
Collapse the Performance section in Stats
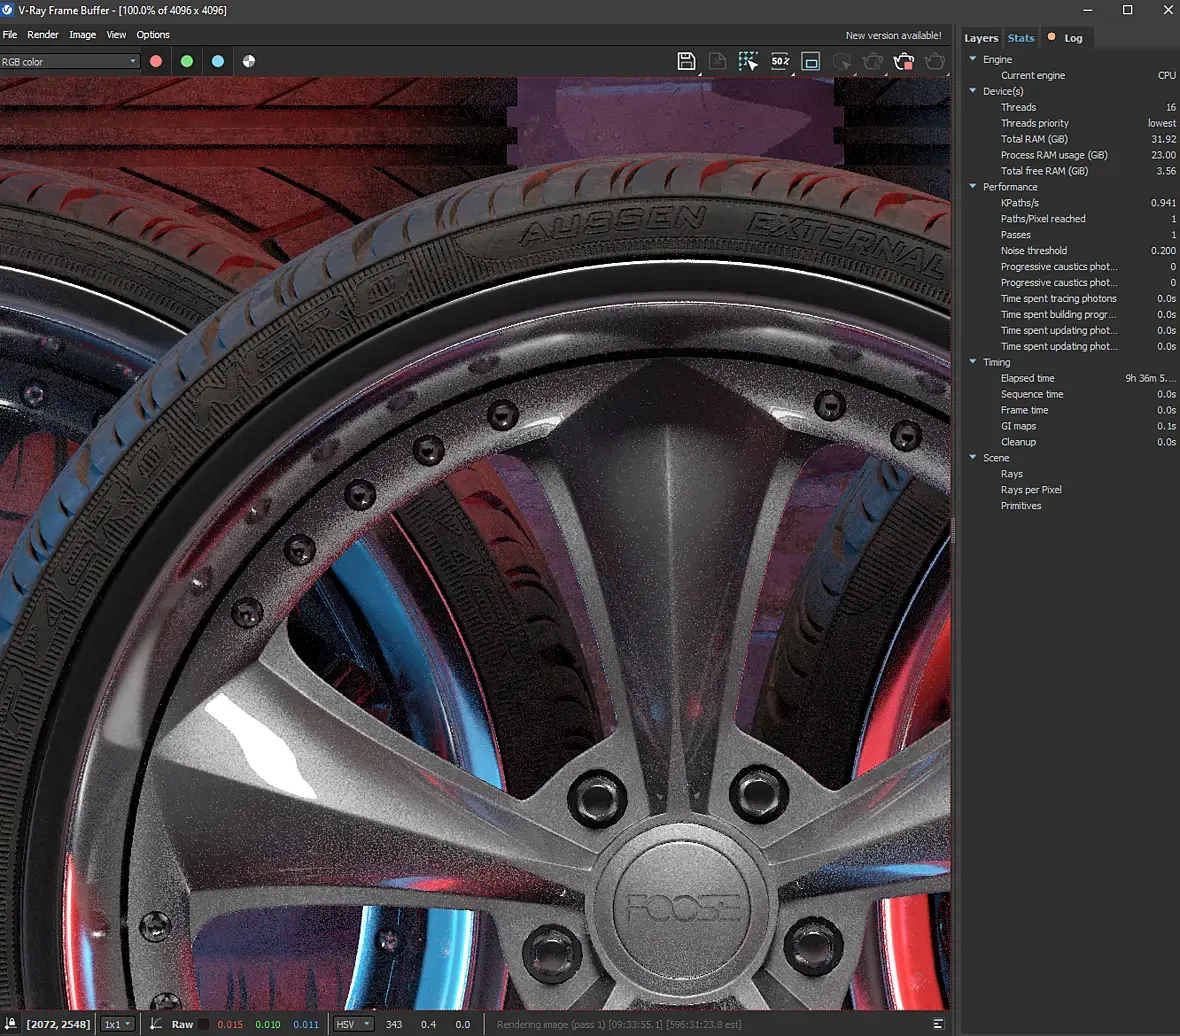pyautogui.click(x=972, y=187)
